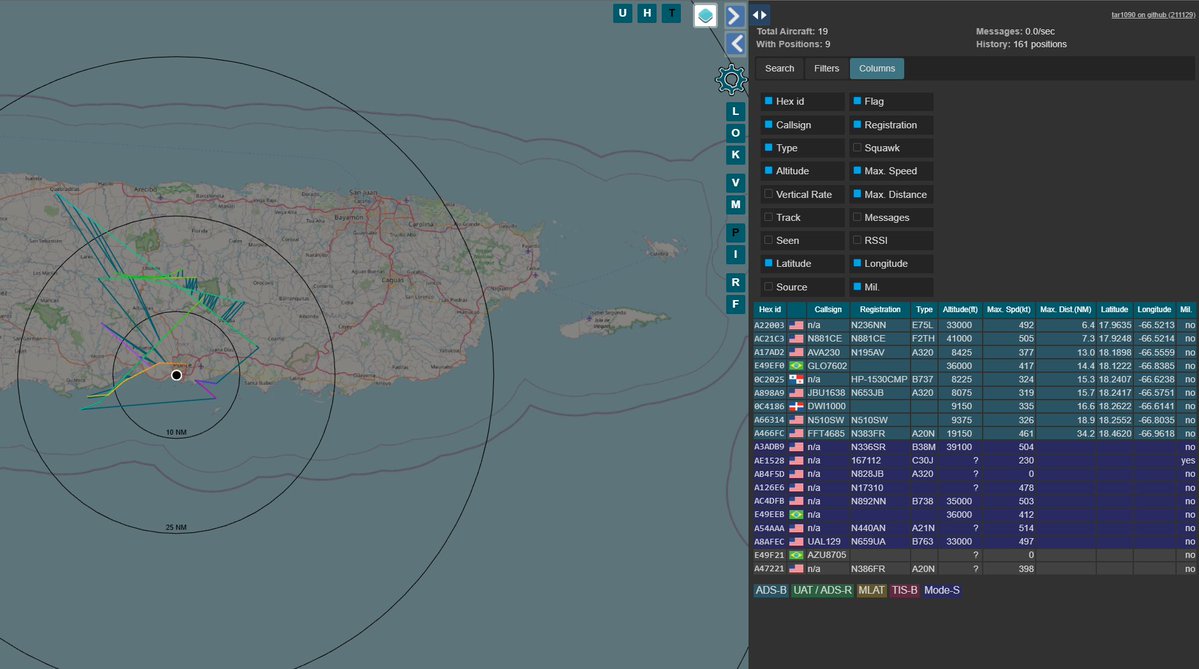Select aircraft row FFT4685
This screenshot has height=669, width=1199.
click(975, 434)
